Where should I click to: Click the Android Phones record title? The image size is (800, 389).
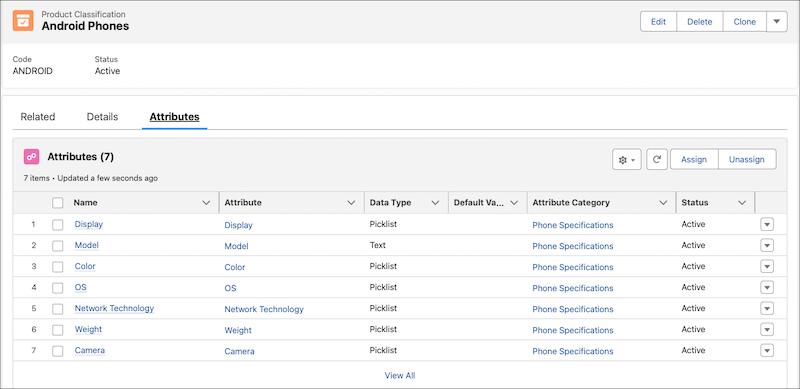pos(85,26)
